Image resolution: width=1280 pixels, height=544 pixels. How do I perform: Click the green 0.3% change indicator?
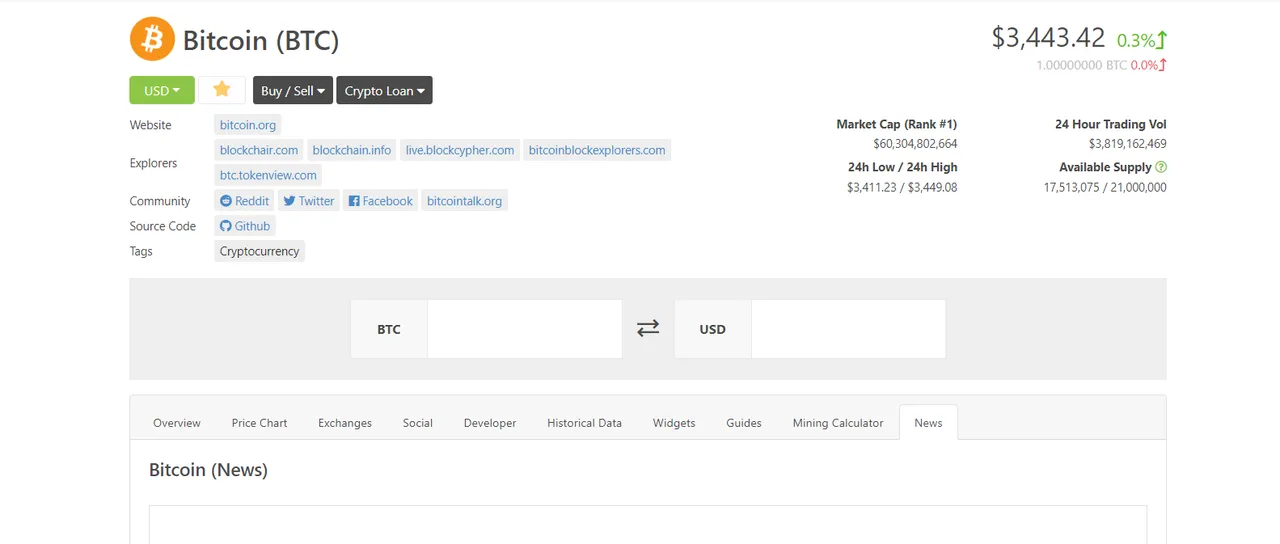[1142, 40]
